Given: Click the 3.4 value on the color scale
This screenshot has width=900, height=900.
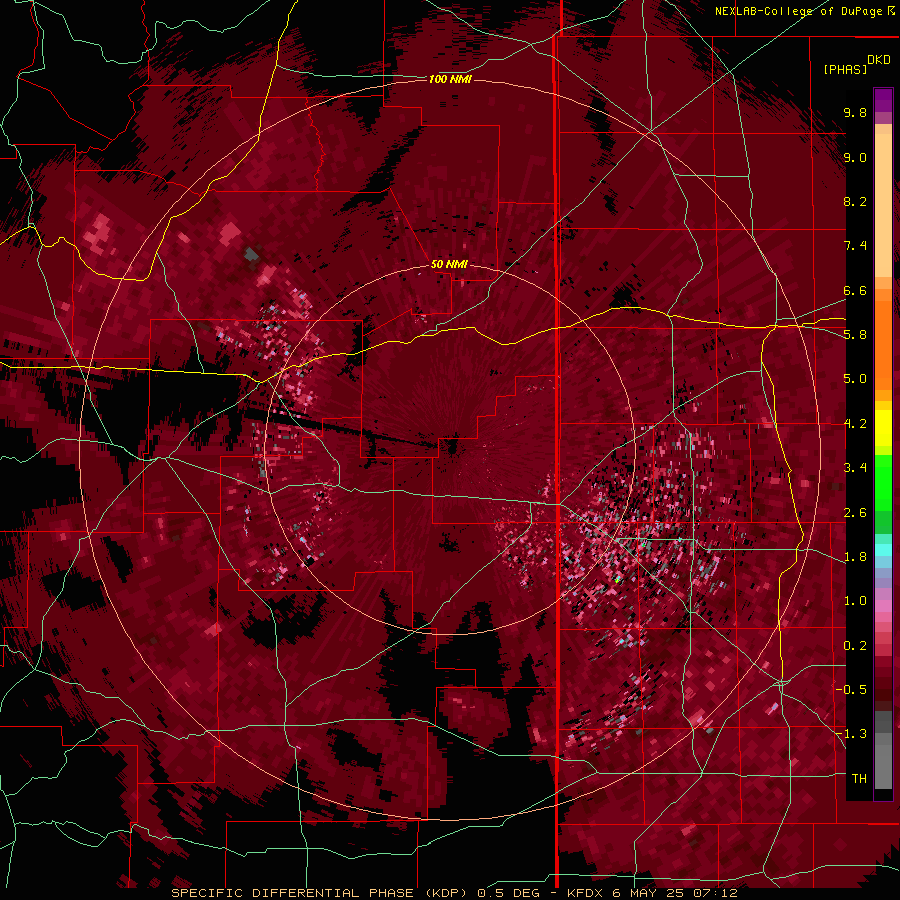Looking at the screenshot, I should pos(855,468).
